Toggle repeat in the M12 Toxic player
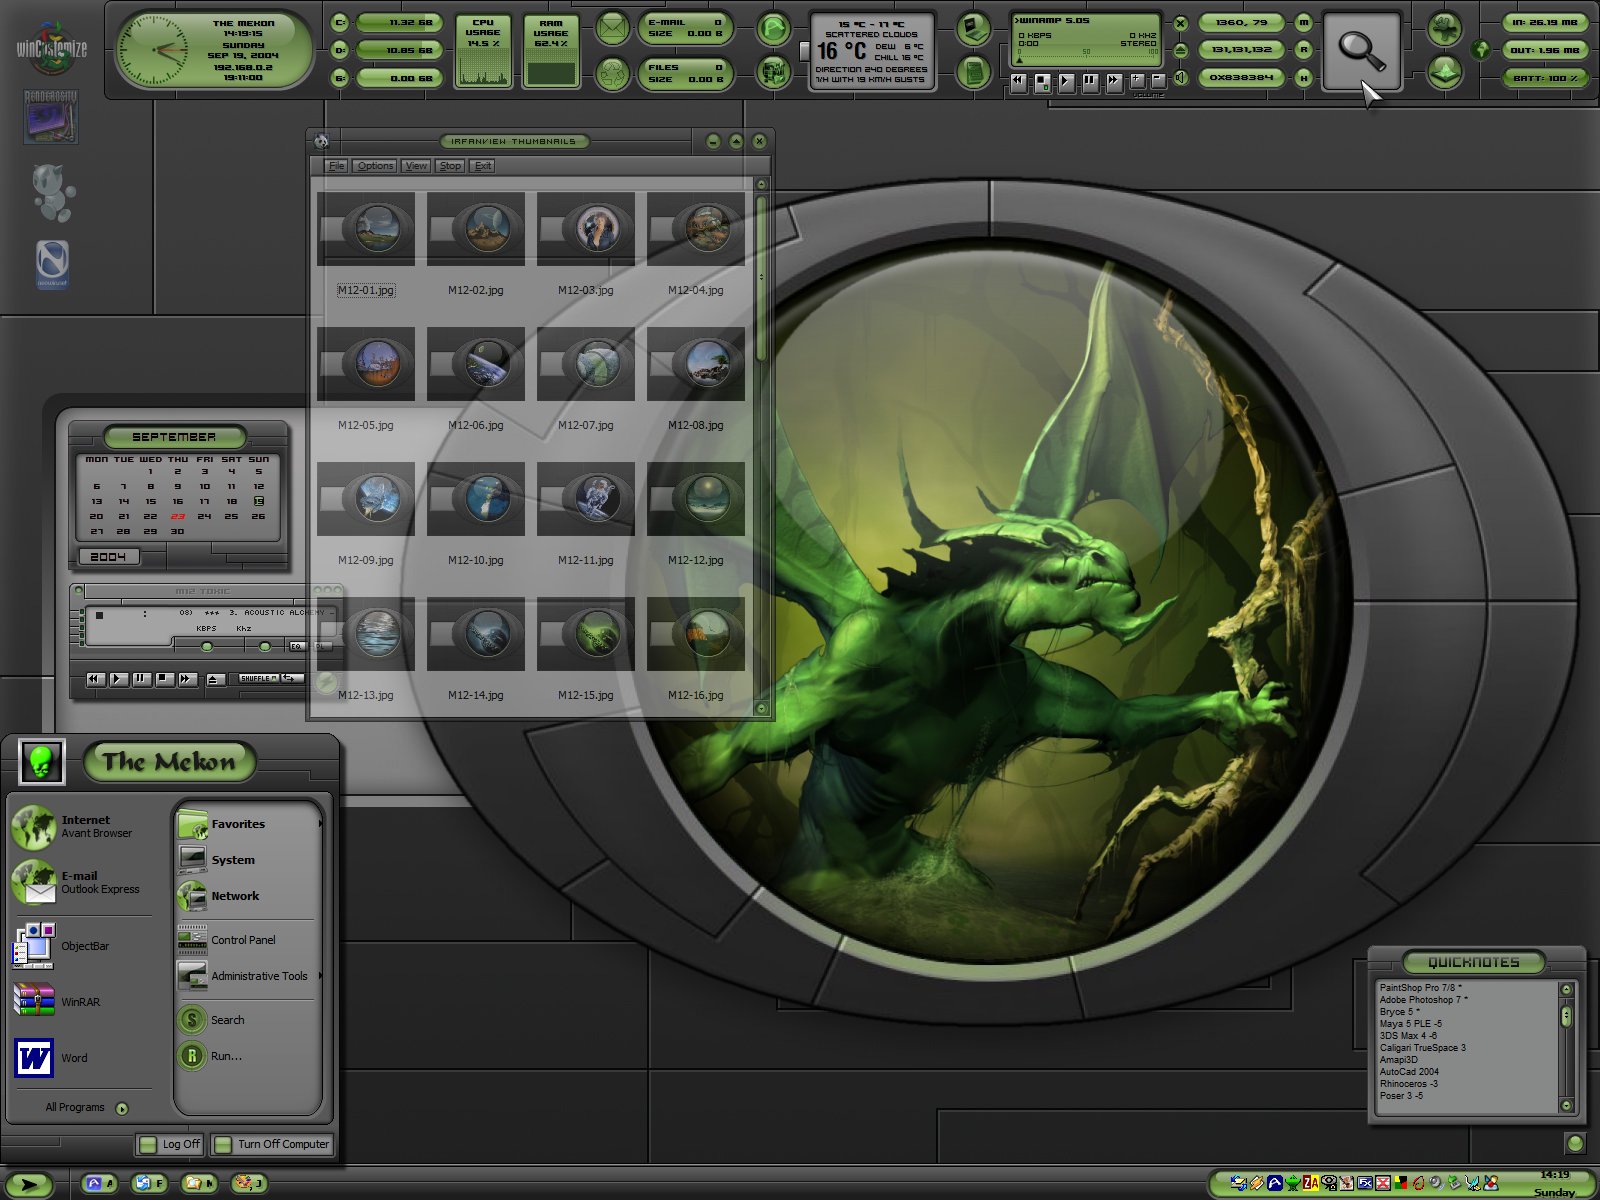Image resolution: width=1600 pixels, height=1200 pixels. point(290,679)
